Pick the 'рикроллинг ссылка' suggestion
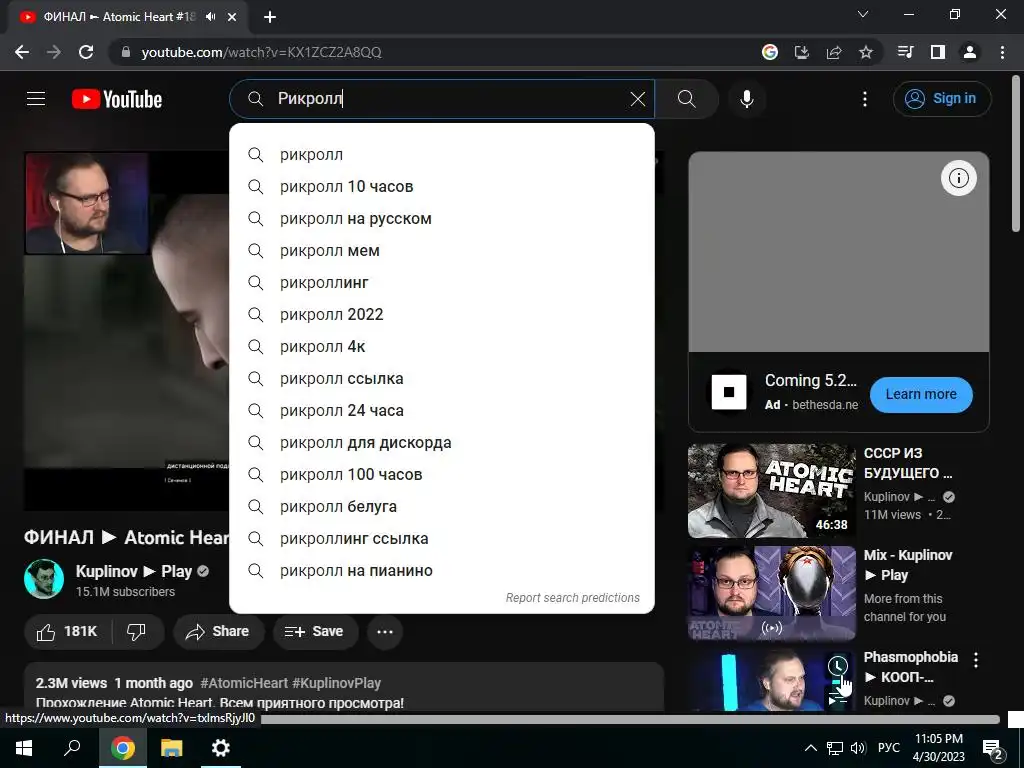The width and height of the screenshot is (1024, 768). (442, 539)
